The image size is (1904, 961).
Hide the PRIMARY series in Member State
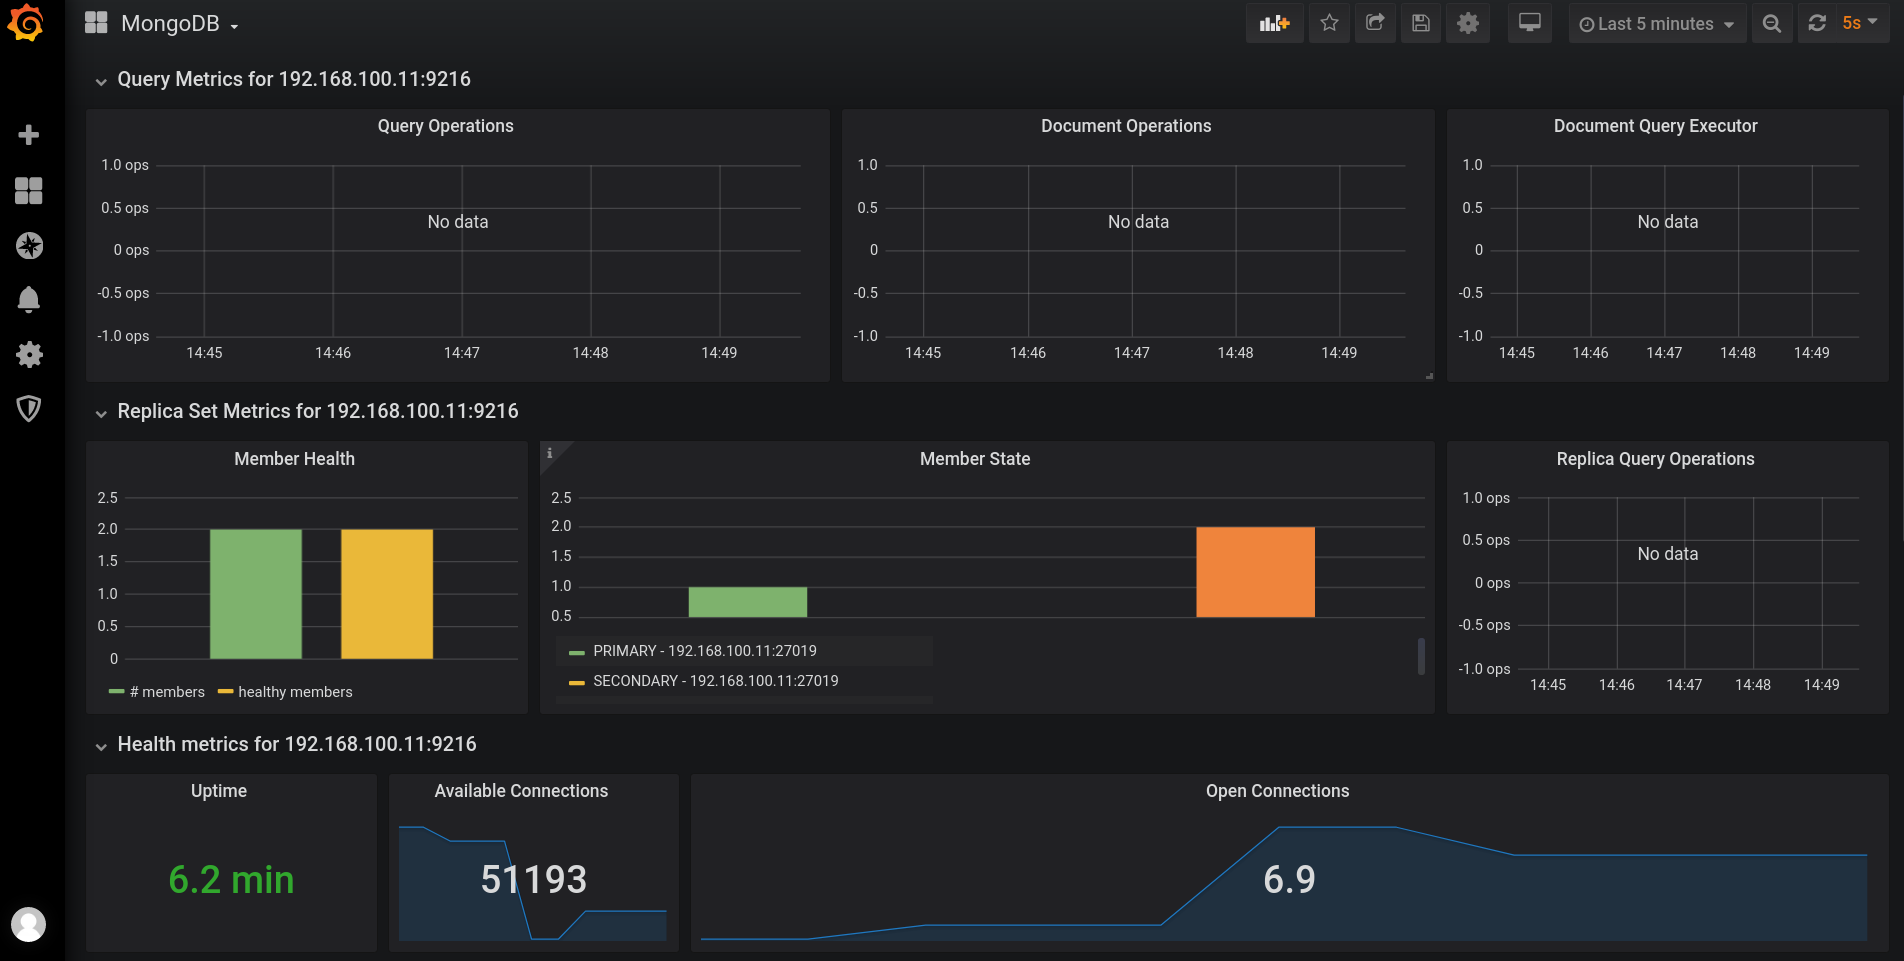(x=704, y=650)
